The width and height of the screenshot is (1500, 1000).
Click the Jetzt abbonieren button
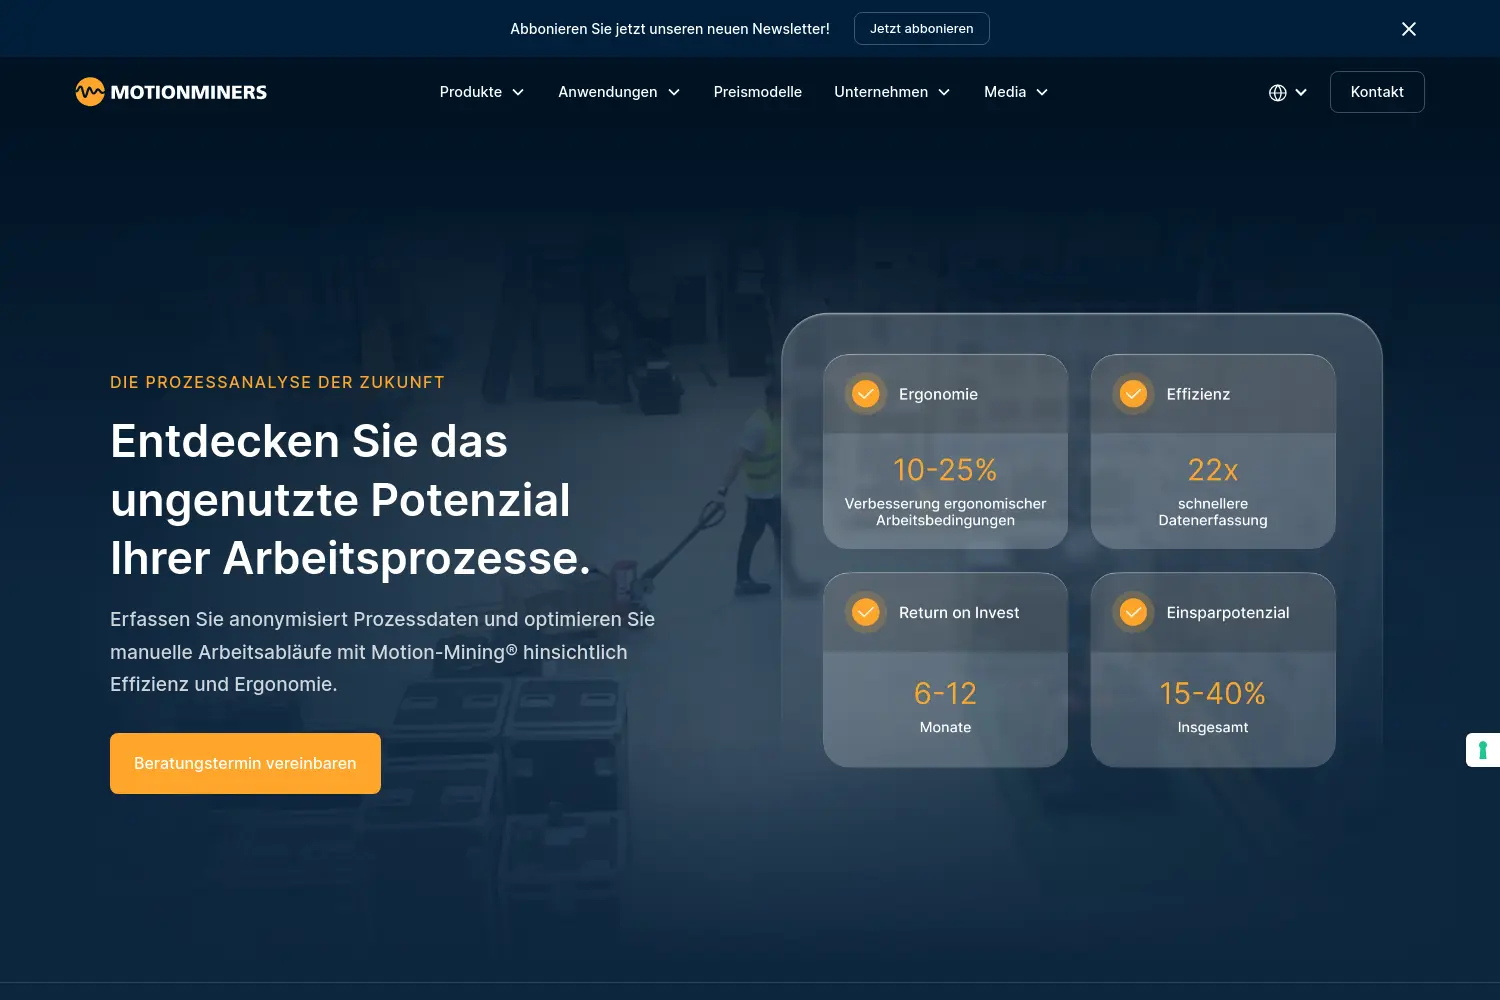click(x=922, y=29)
